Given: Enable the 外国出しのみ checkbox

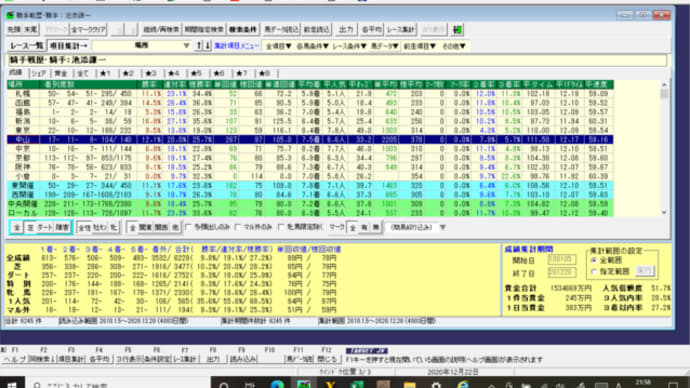Looking at the screenshot, I should click(189, 227).
